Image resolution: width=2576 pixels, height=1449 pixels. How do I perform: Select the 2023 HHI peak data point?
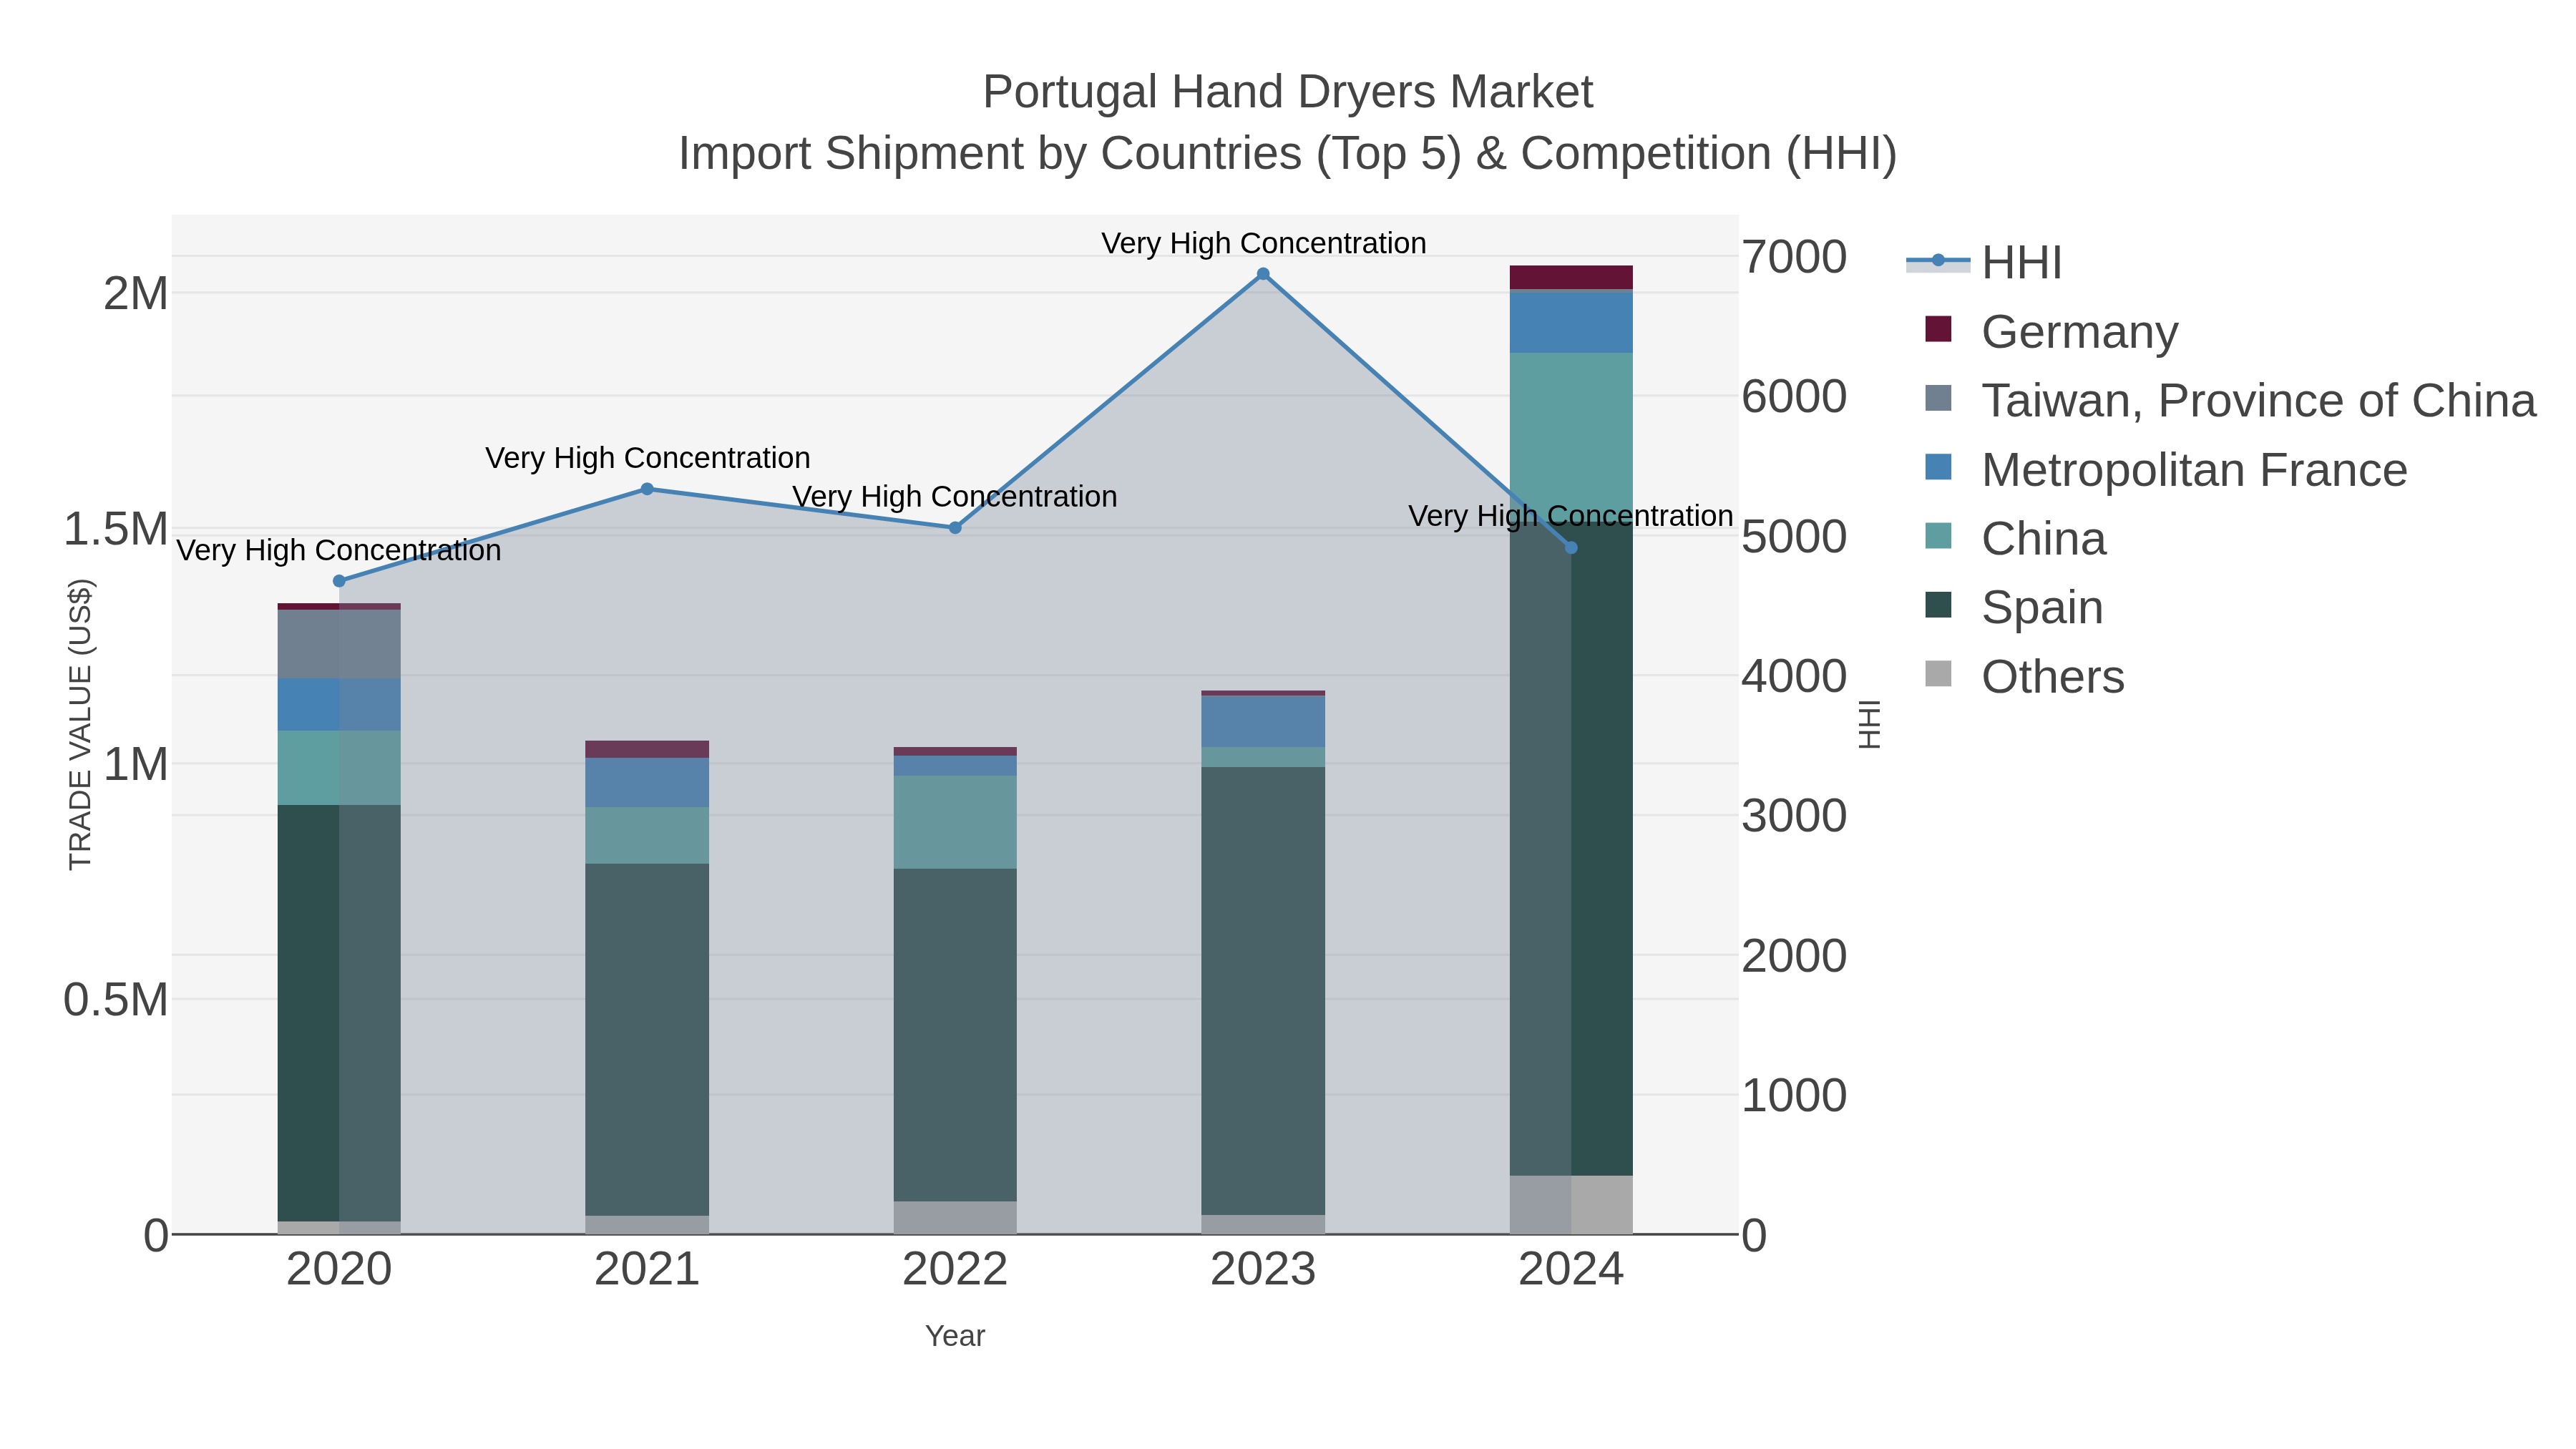point(1263,274)
